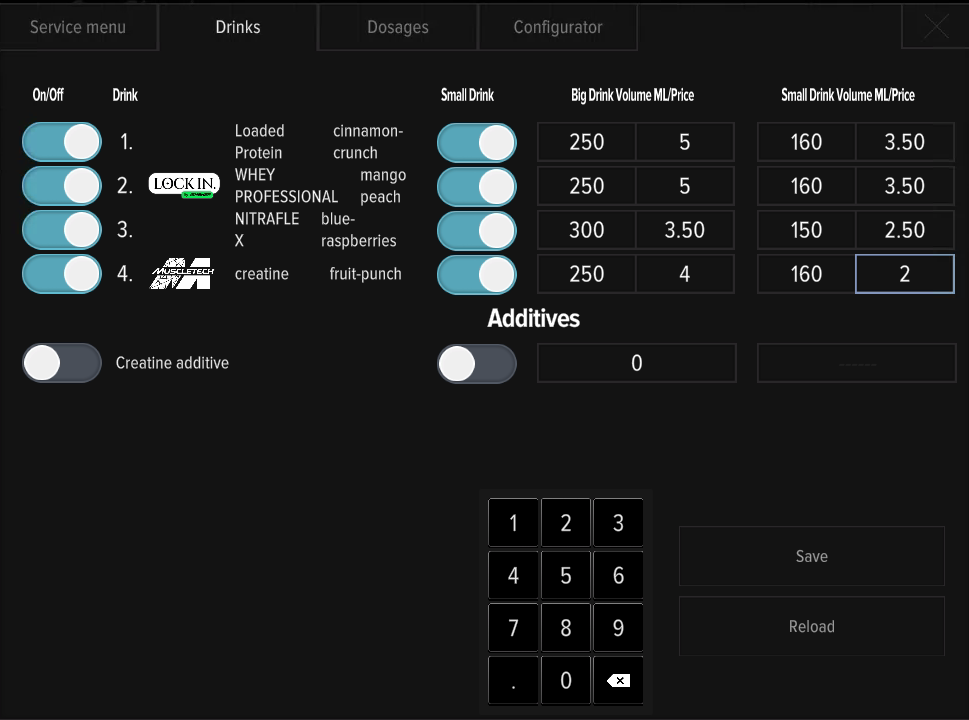This screenshot has width=969, height=720.
Task: Close the menu with the X icon
Action: tap(936, 27)
